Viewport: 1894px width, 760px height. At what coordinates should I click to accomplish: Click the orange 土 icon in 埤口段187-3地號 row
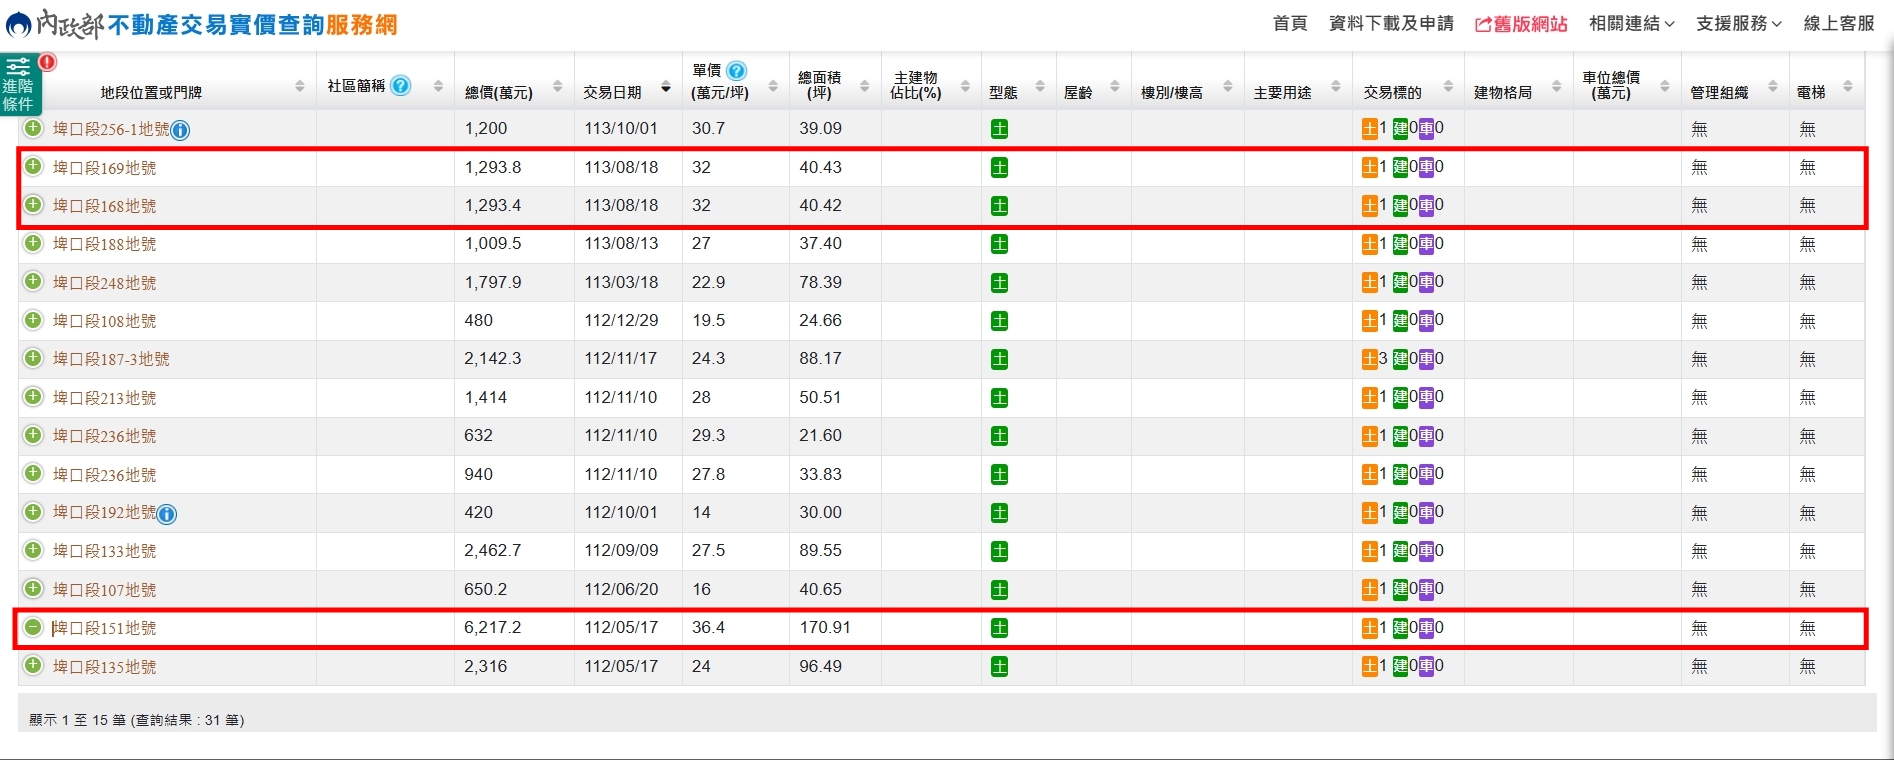(1369, 359)
